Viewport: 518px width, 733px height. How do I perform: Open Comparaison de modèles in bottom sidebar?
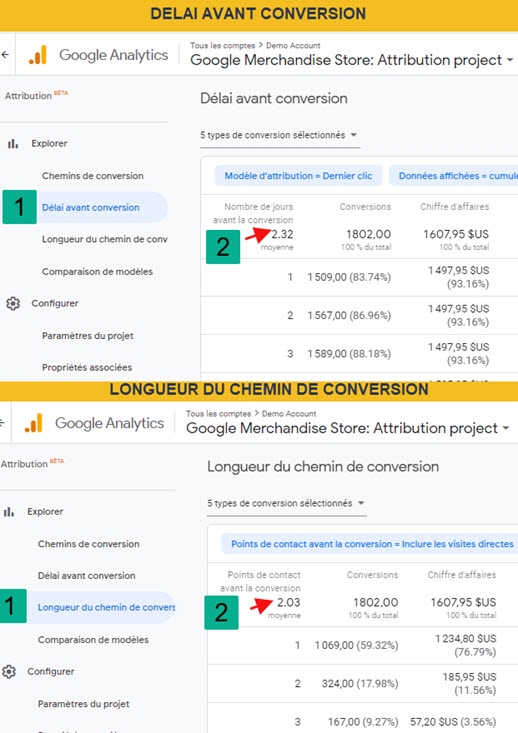[x=93, y=640]
